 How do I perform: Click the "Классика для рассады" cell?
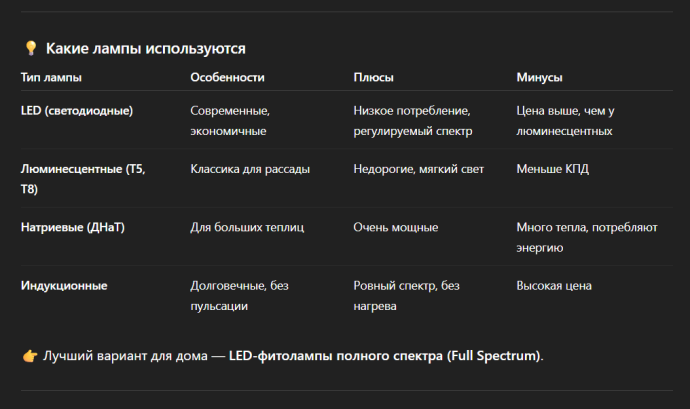[250, 169]
